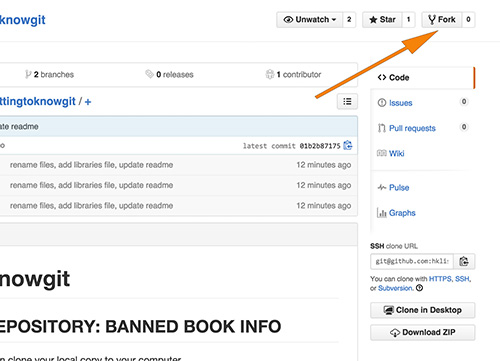
Task: Click the Clone in Desktop button
Action: (x=422, y=310)
